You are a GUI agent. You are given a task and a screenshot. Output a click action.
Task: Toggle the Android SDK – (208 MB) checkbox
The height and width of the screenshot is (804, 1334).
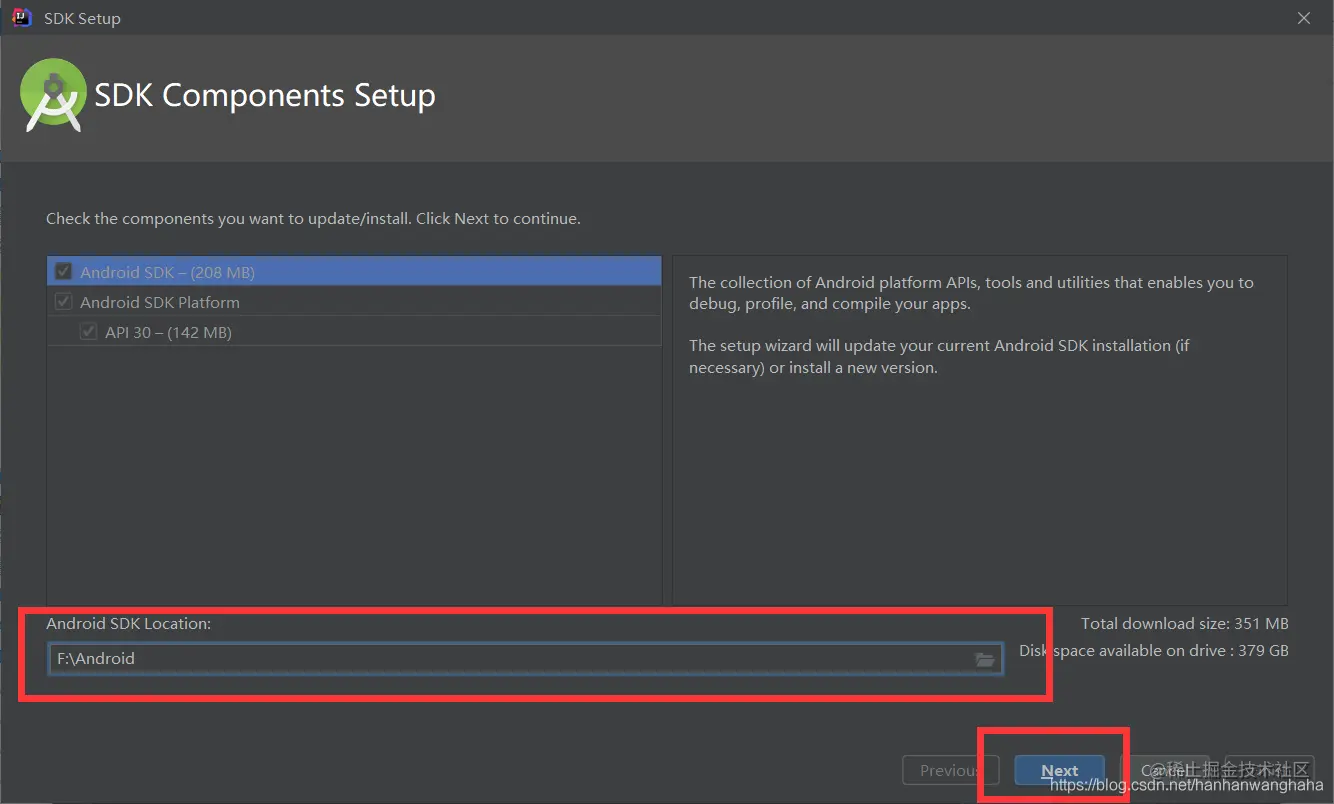tap(64, 272)
